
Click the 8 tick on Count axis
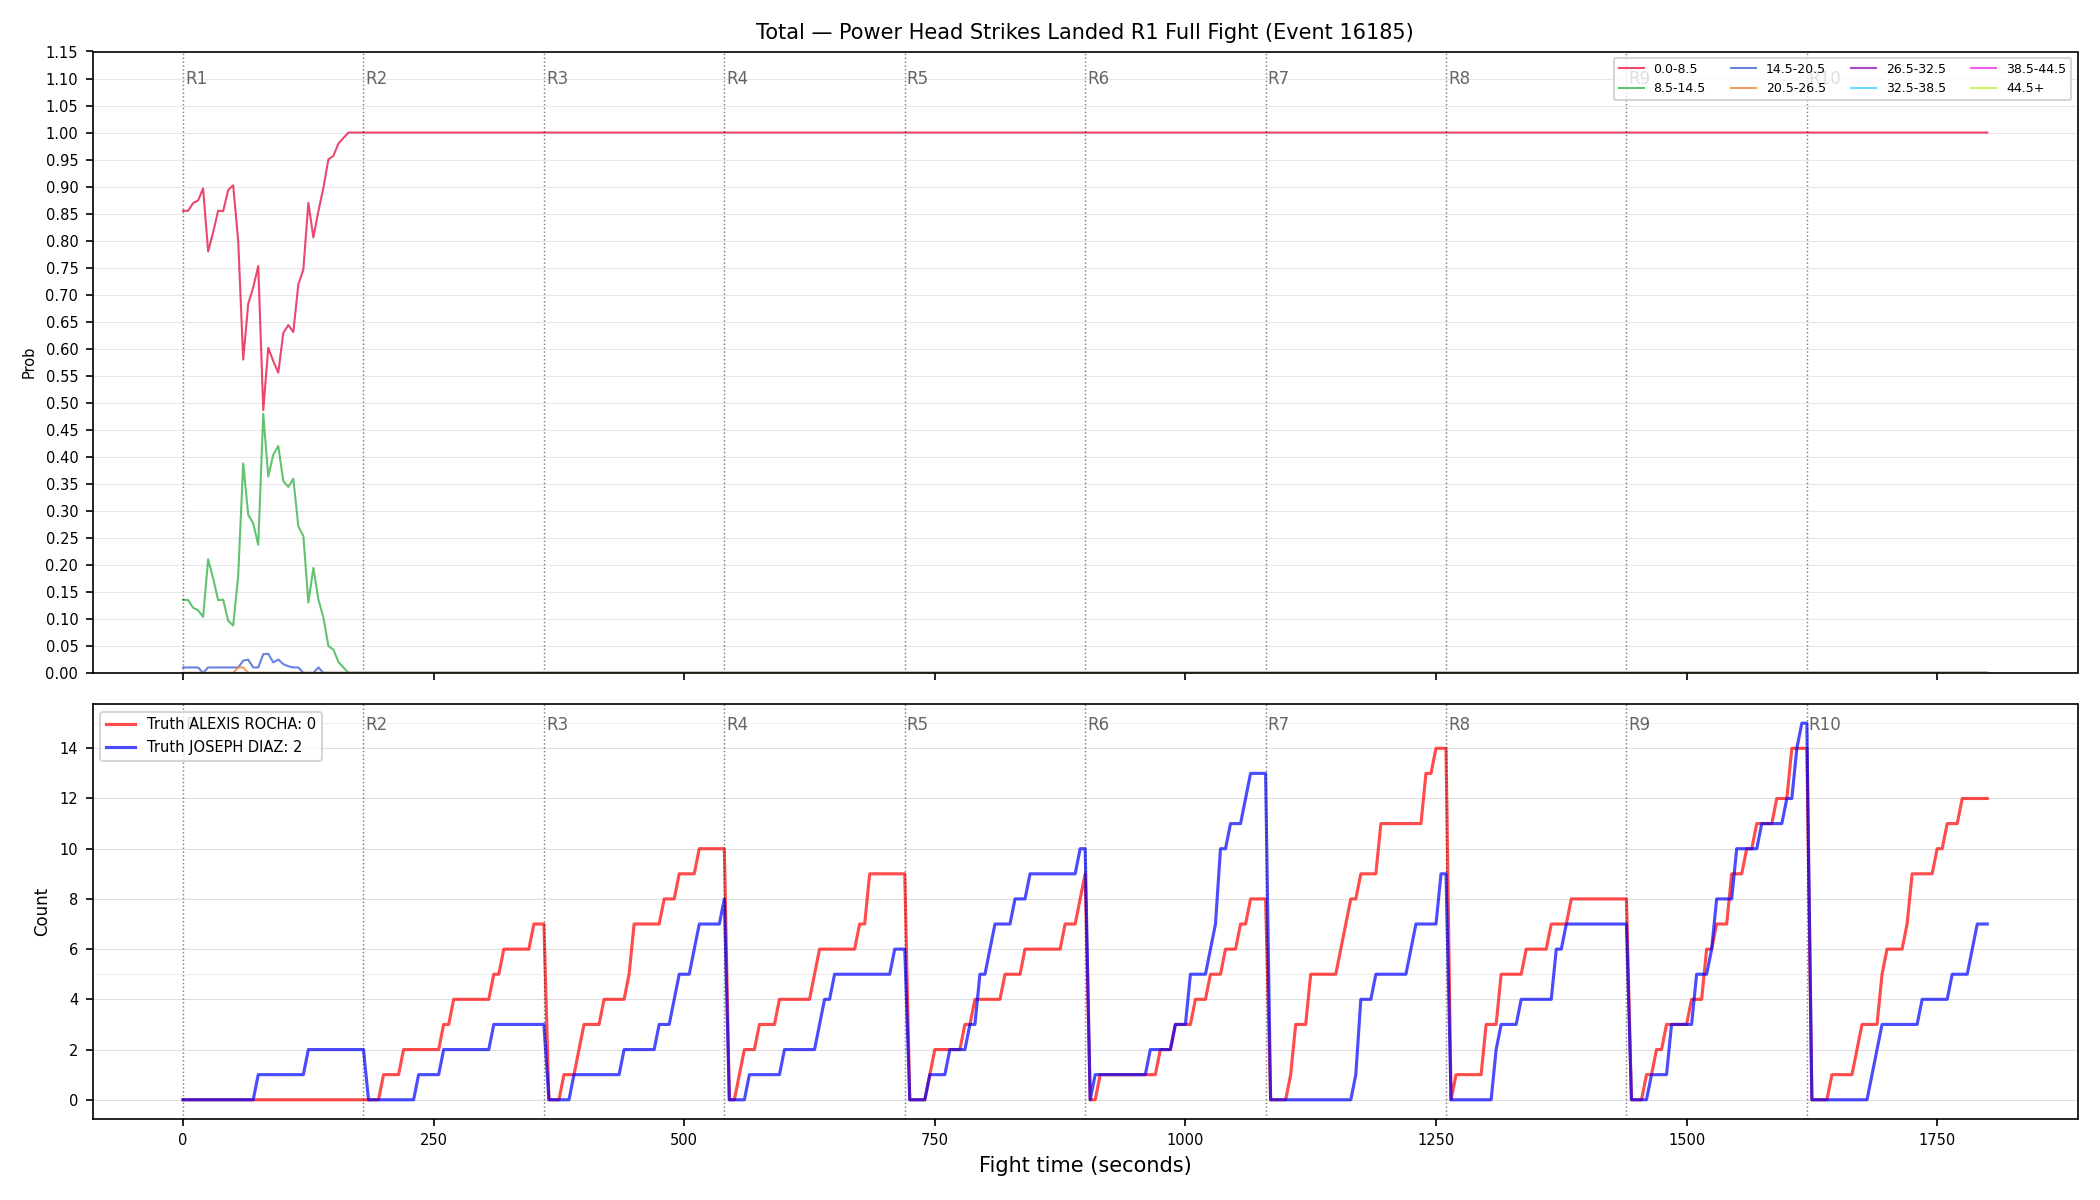(74, 899)
